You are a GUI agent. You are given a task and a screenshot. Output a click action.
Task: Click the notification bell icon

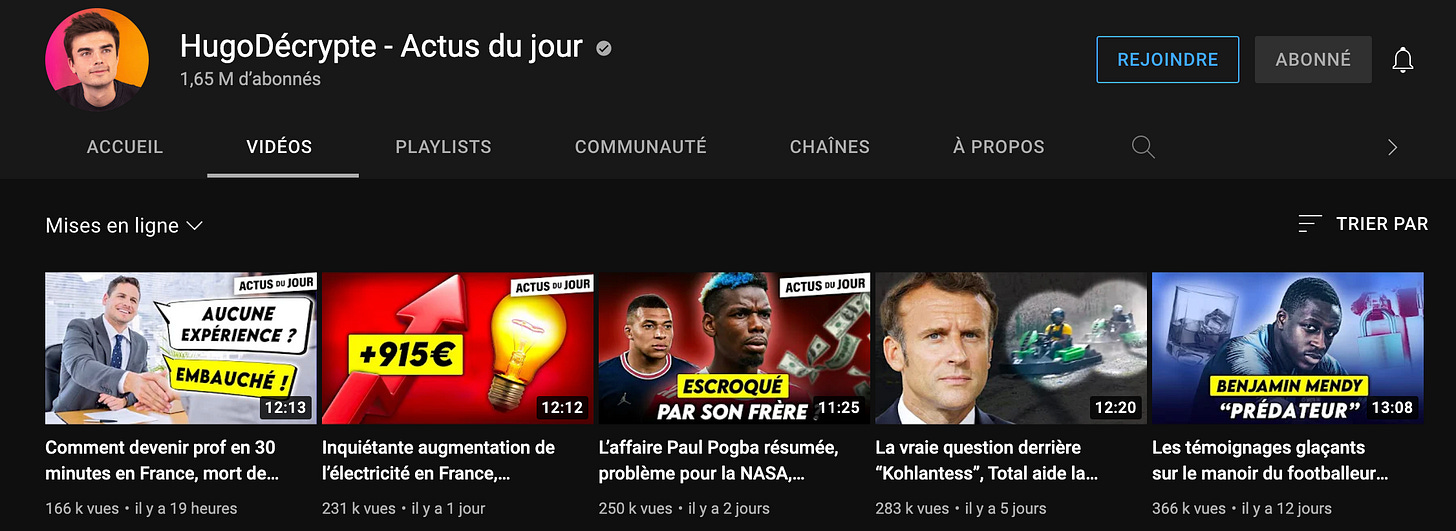[1403, 60]
